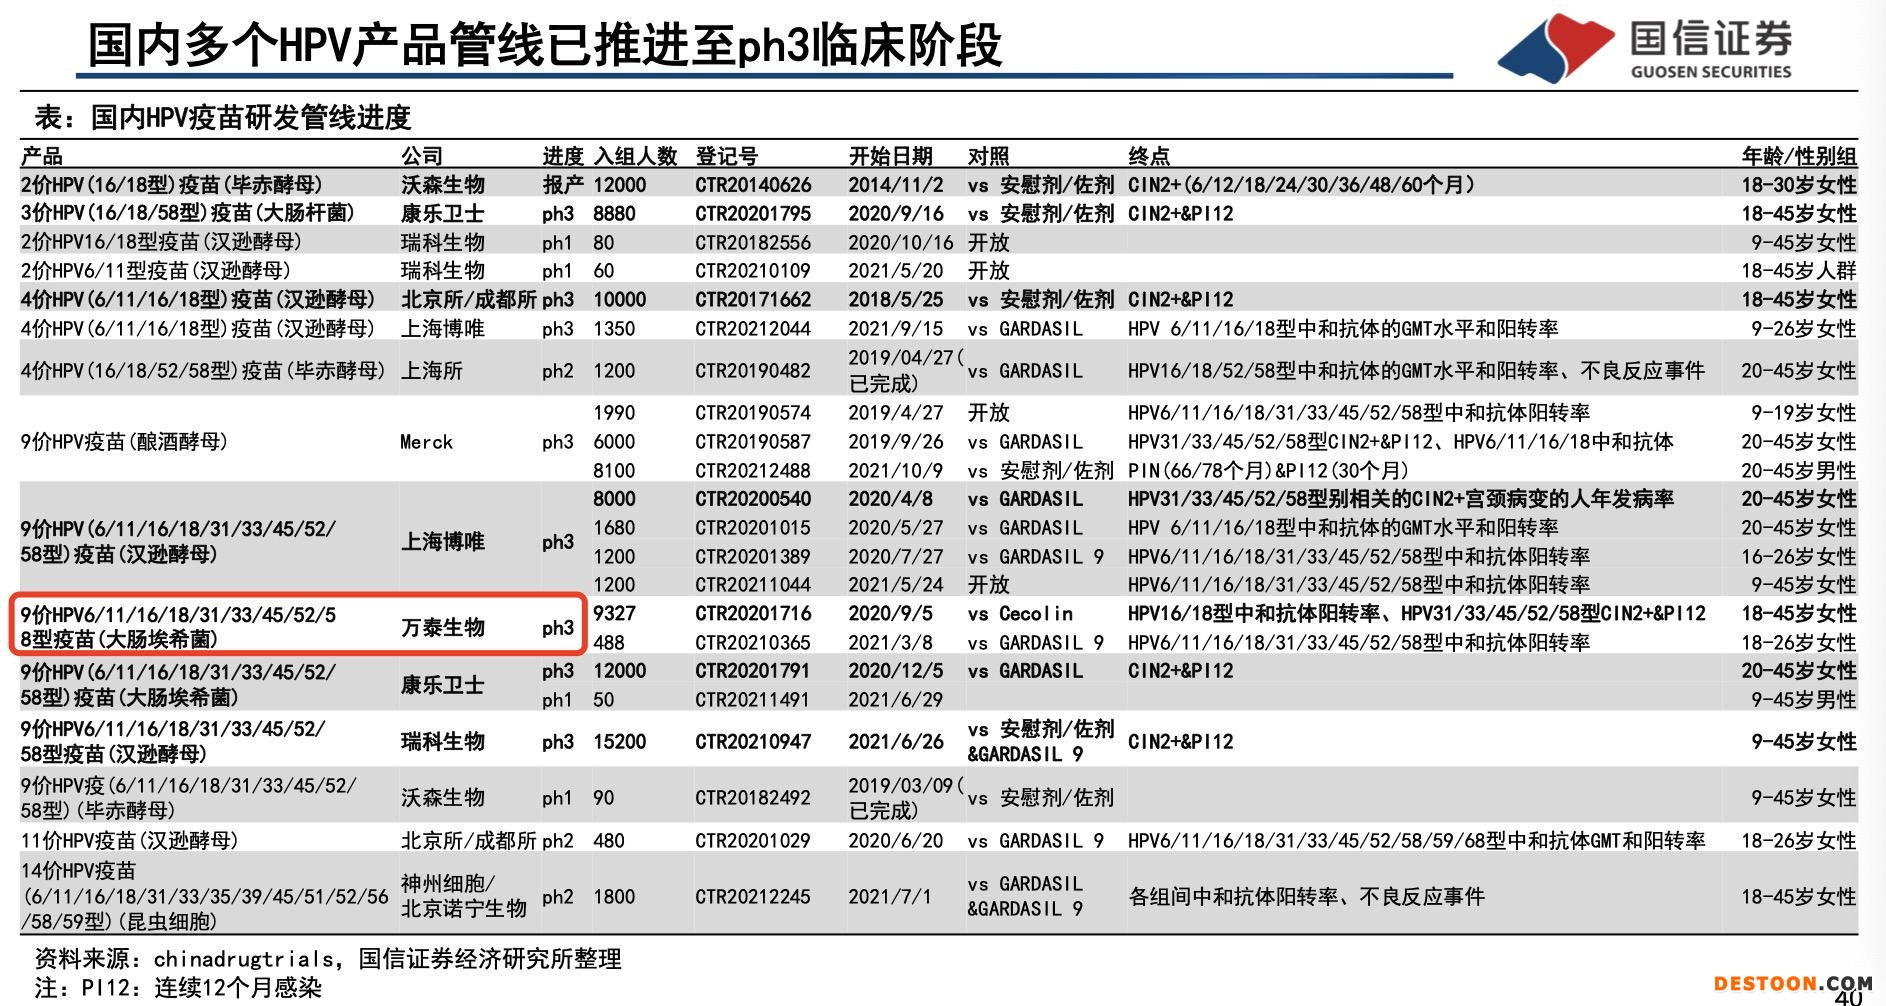
Task: Click the 公司 column header
Action: point(422,156)
